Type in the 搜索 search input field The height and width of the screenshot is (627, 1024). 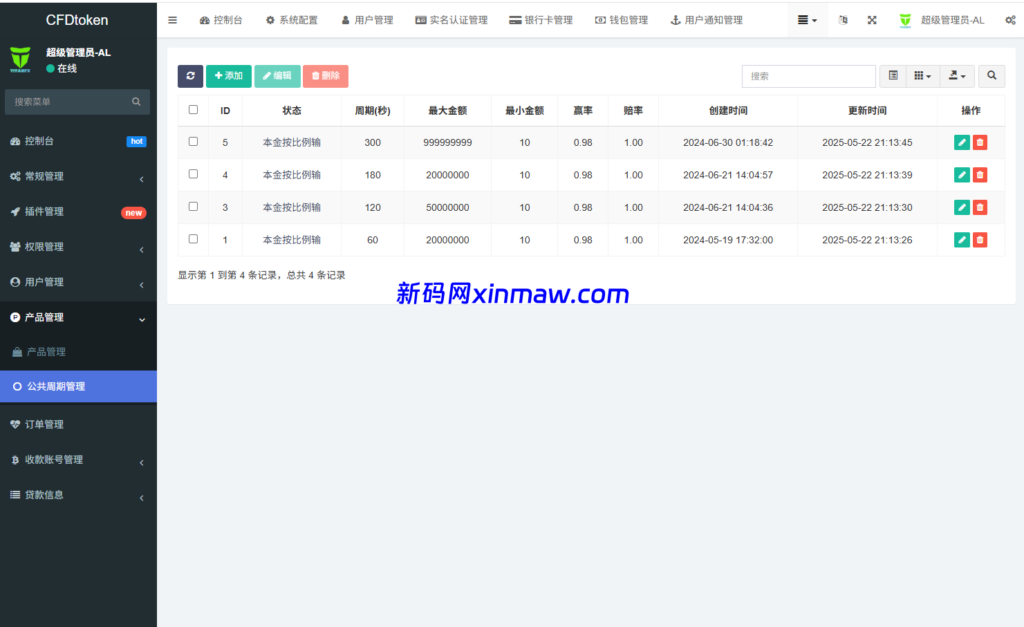click(x=808, y=76)
